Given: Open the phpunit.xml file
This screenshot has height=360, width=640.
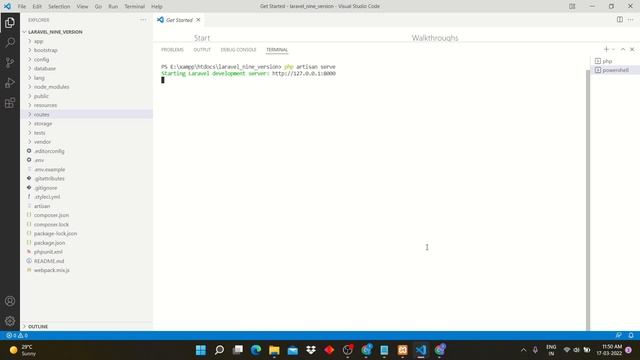Looking at the screenshot, I should (87, 252).
